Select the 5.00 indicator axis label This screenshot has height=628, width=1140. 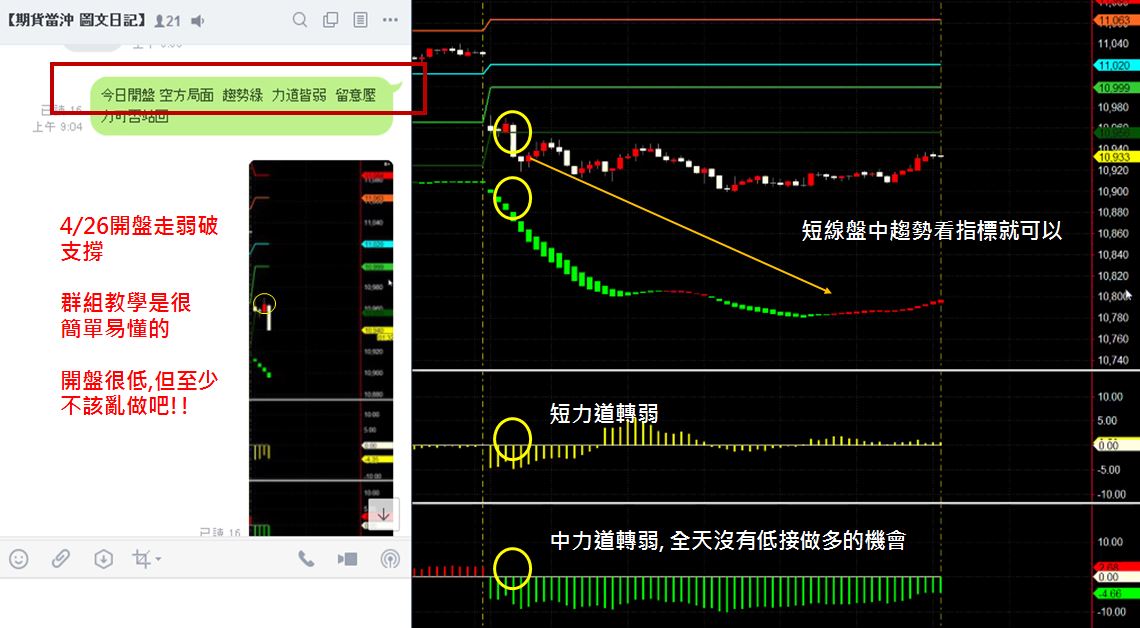coord(1109,420)
